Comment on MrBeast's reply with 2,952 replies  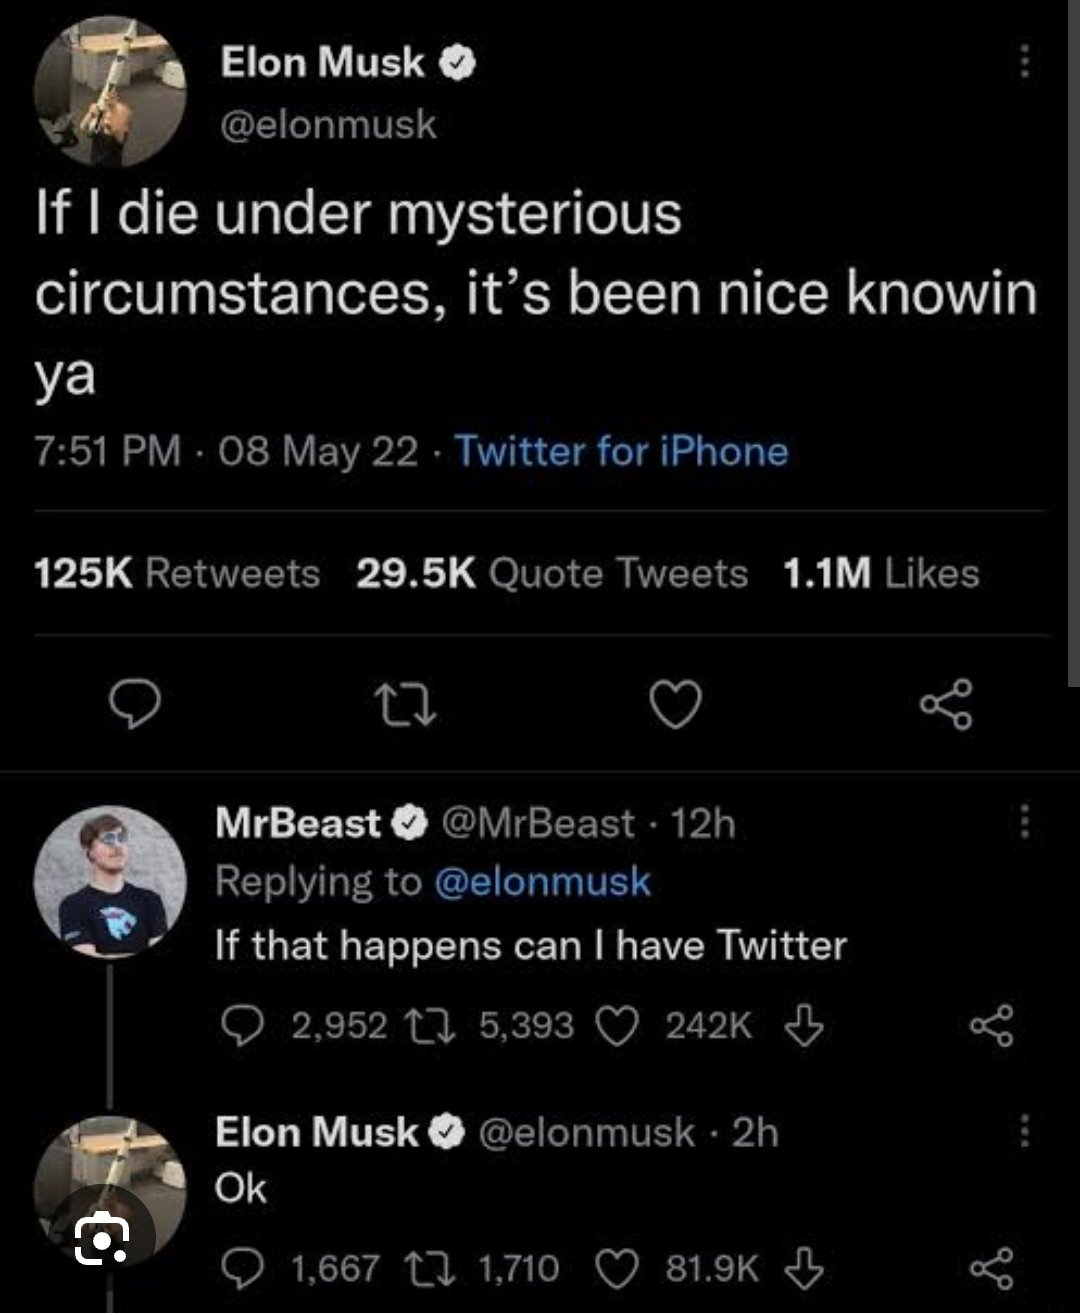click(x=241, y=1025)
